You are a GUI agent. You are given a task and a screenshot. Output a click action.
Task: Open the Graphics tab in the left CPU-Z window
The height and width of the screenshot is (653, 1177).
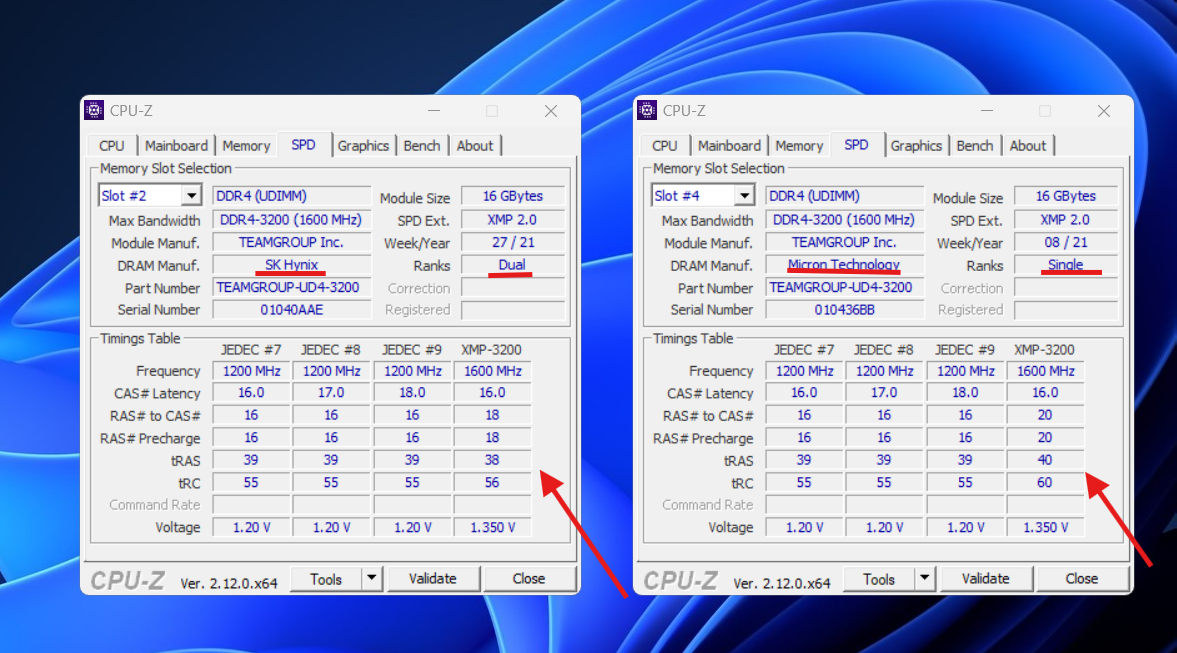pos(363,146)
